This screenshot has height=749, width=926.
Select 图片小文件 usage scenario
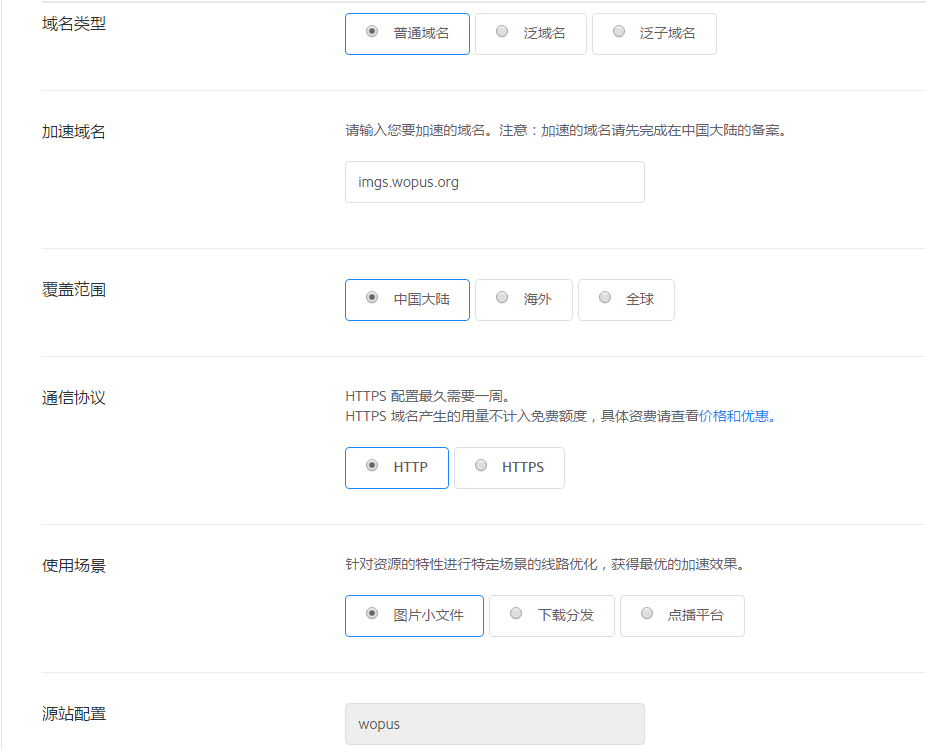point(414,615)
